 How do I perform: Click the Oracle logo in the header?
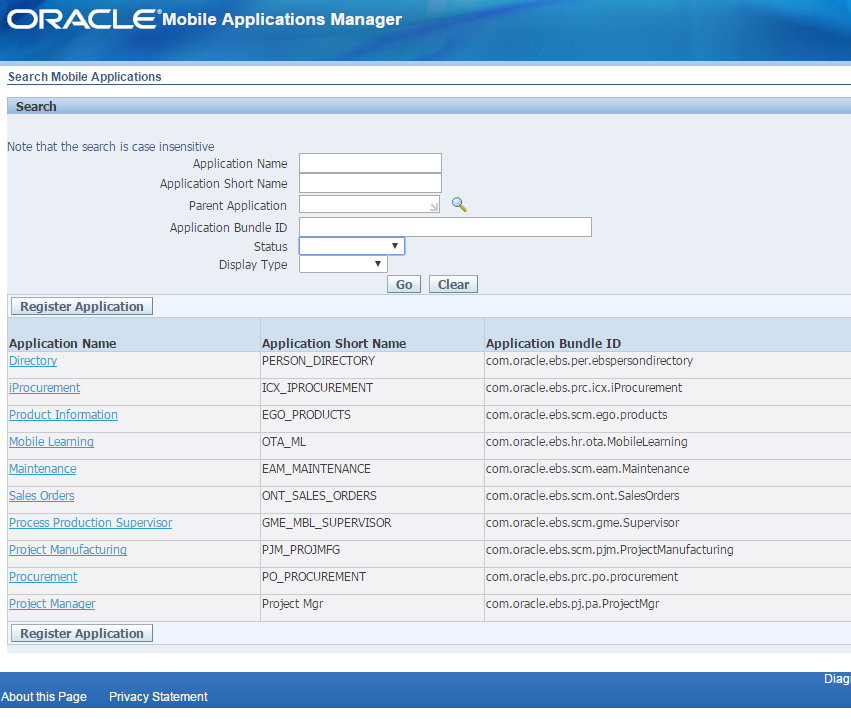[x=84, y=19]
